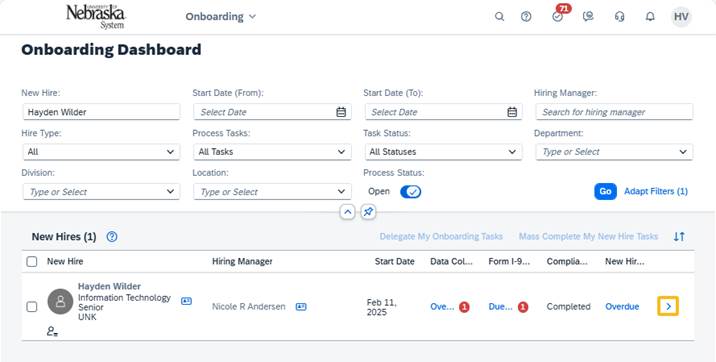Pin the filter bar with pushpin icon
716x362 pixels.
point(368,212)
